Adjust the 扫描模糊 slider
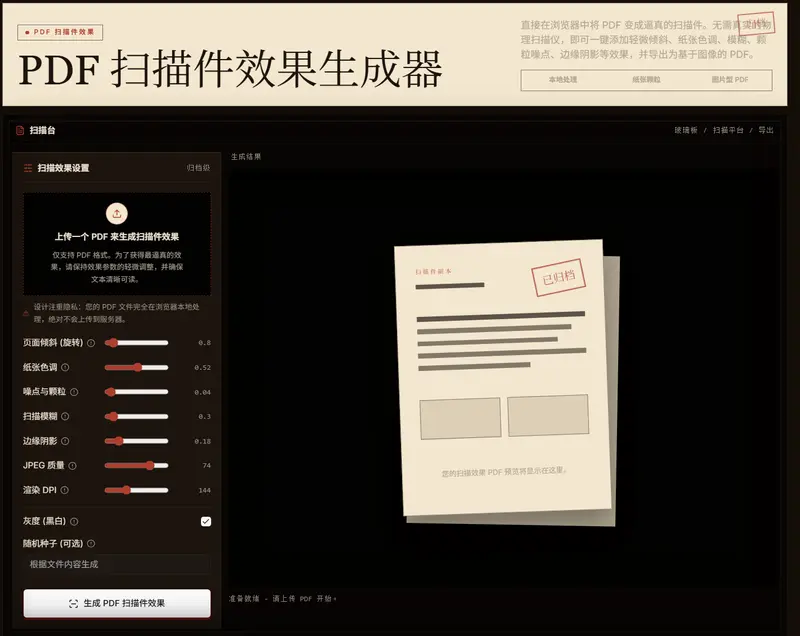Screen dimensions: 800x636 (x=136, y=416)
